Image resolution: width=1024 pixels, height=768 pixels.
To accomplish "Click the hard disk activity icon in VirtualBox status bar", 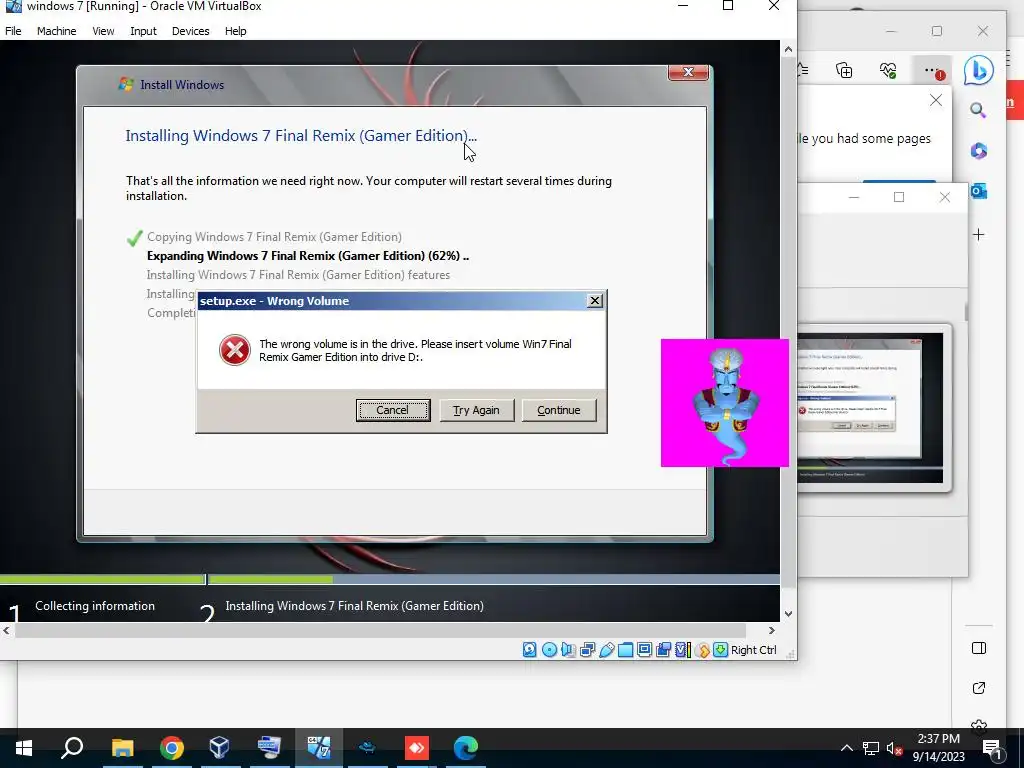I will tap(530, 650).
